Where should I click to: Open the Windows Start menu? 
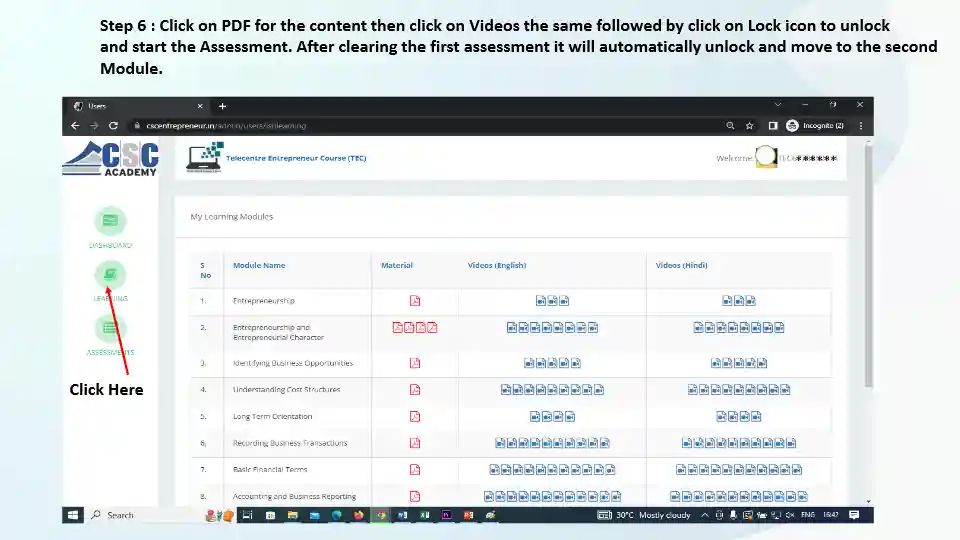pos(73,515)
